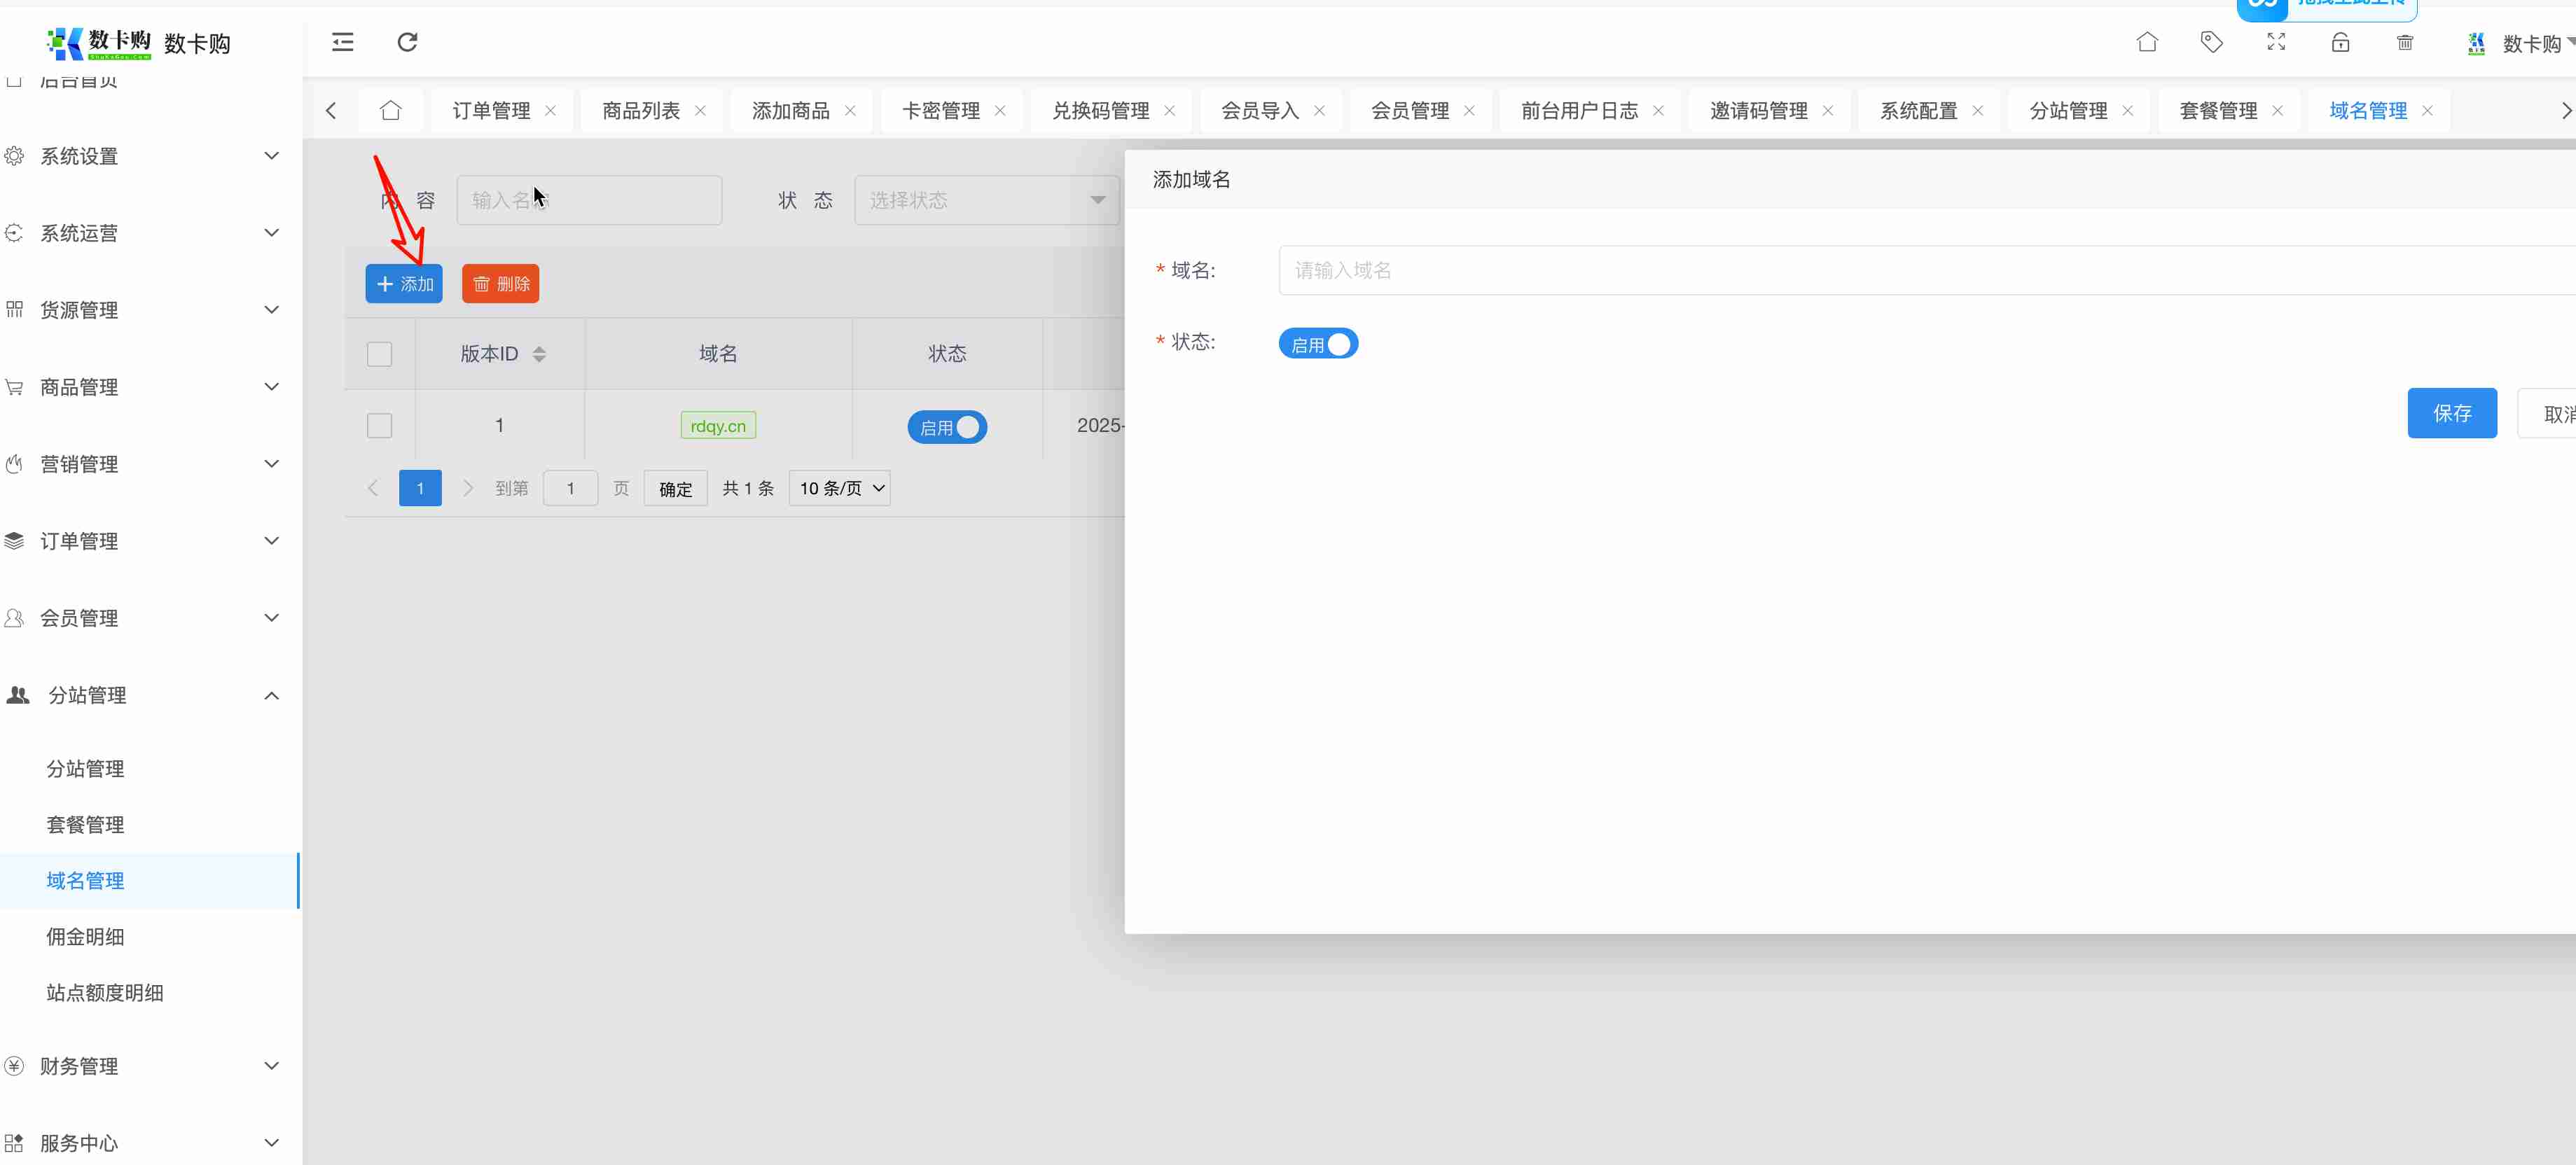
Task: Toggle the 启用 switch for rdqy.cn row
Action: (x=946, y=427)
